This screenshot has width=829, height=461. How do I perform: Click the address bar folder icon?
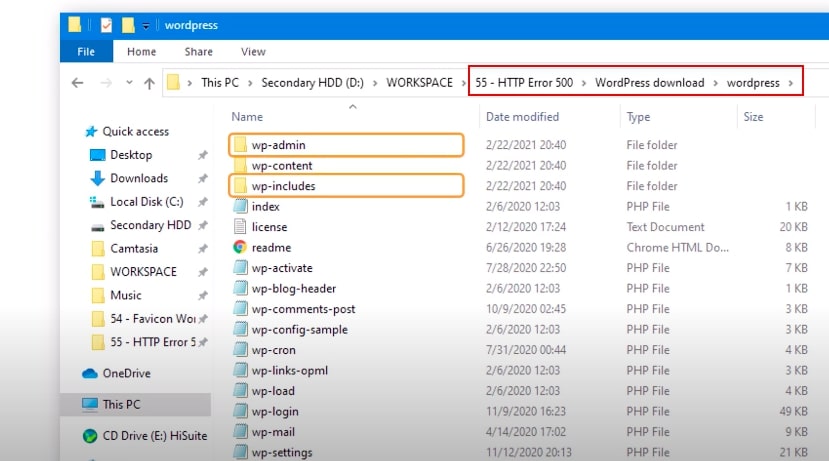tap(173, 82)
